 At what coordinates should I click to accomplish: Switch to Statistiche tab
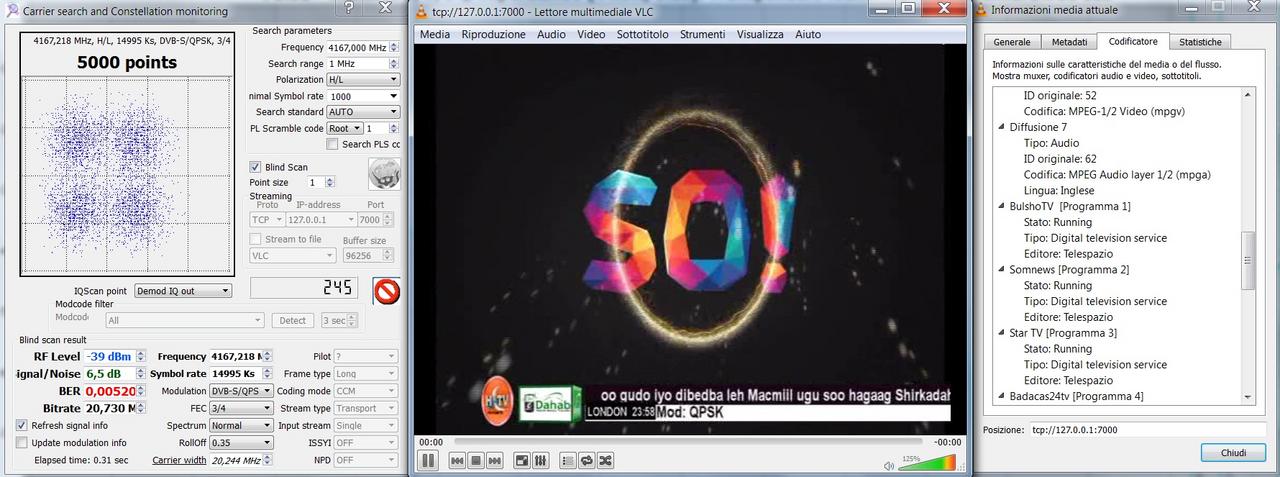pyautogui.click(x=1199, y=42)
